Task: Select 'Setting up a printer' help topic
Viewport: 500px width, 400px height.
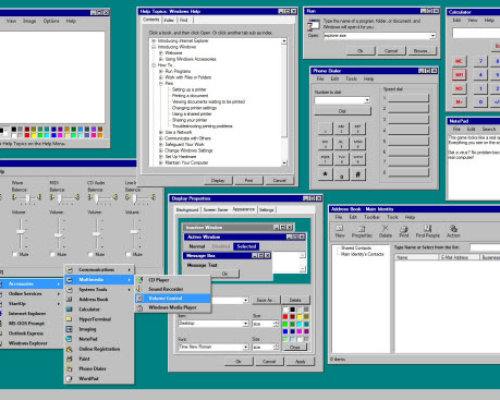Action: pyautogui.click(x=189, y=90)
